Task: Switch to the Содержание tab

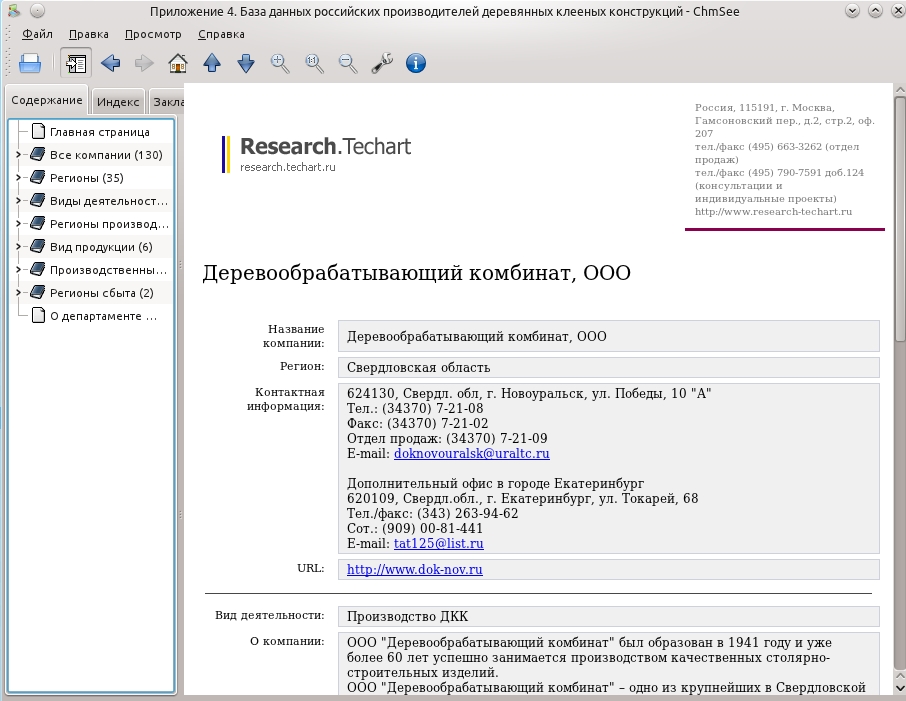Action: [x=47, y=100]
